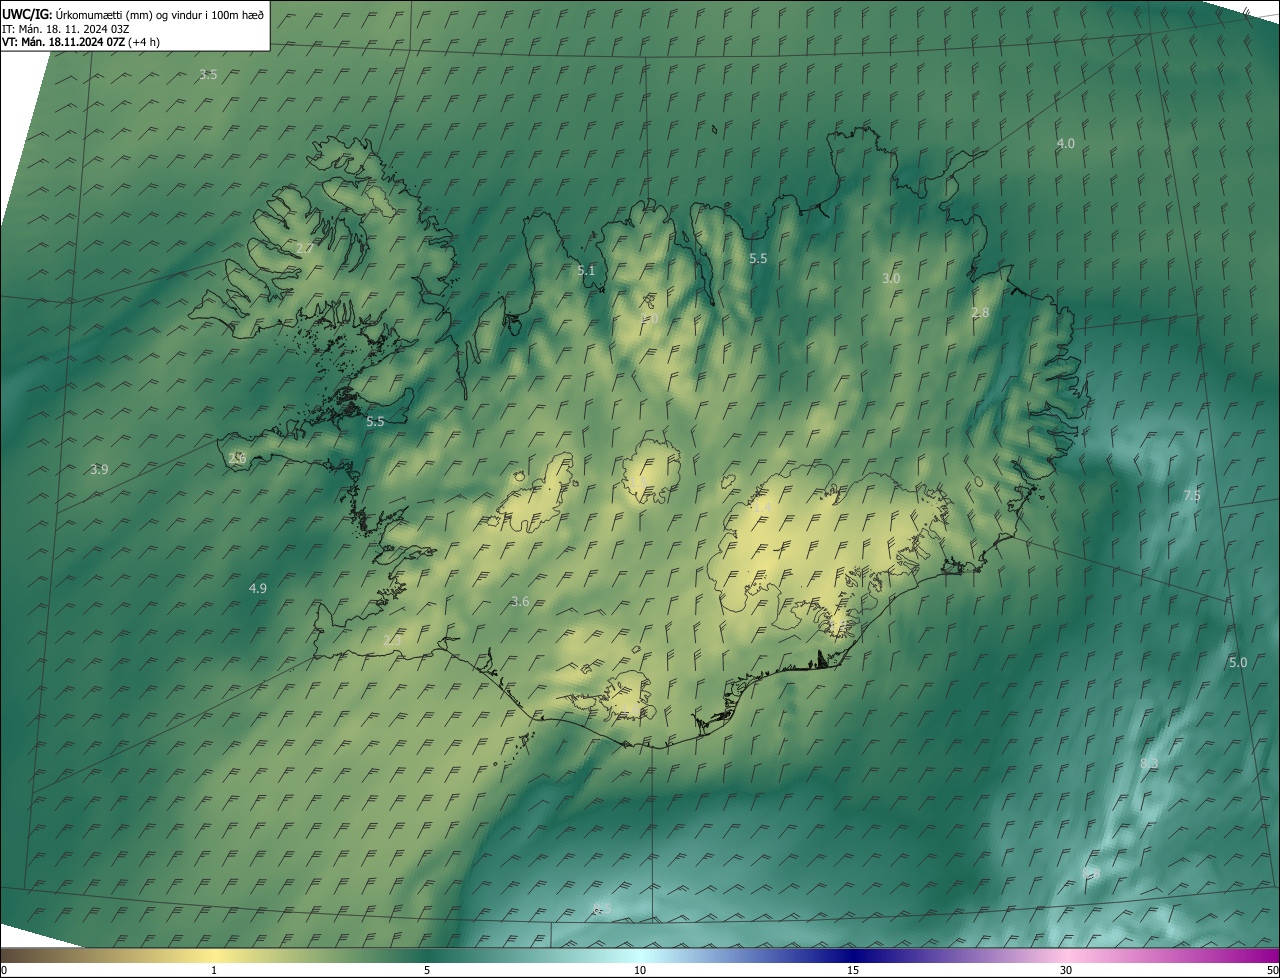Select the 4.9 value label on the map

tap(258, 589)
